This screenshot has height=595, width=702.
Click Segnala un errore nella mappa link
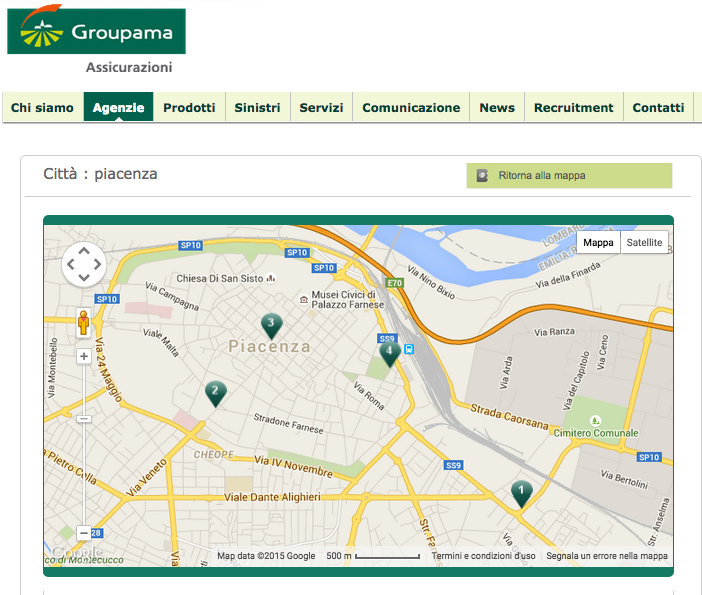click(x=607, y=556)
